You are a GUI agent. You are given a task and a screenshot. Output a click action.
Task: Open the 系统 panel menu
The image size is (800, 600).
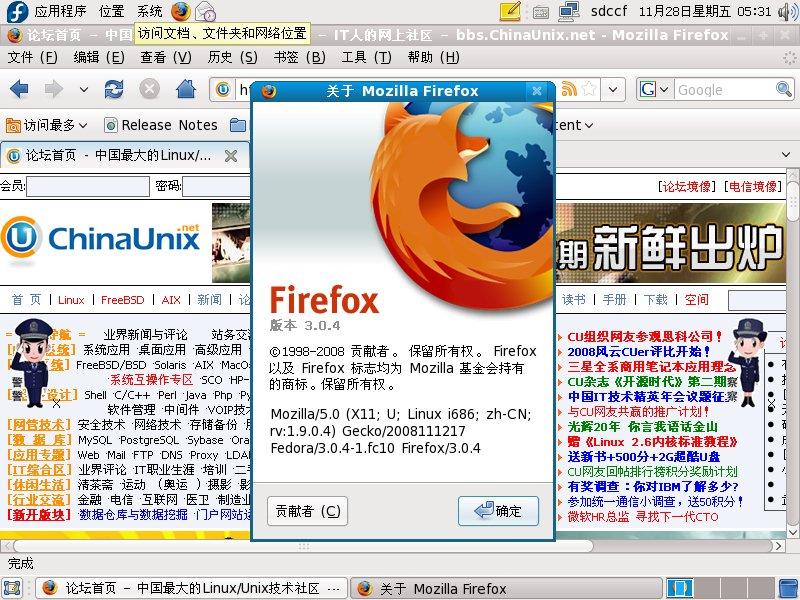tap(149, 11)
